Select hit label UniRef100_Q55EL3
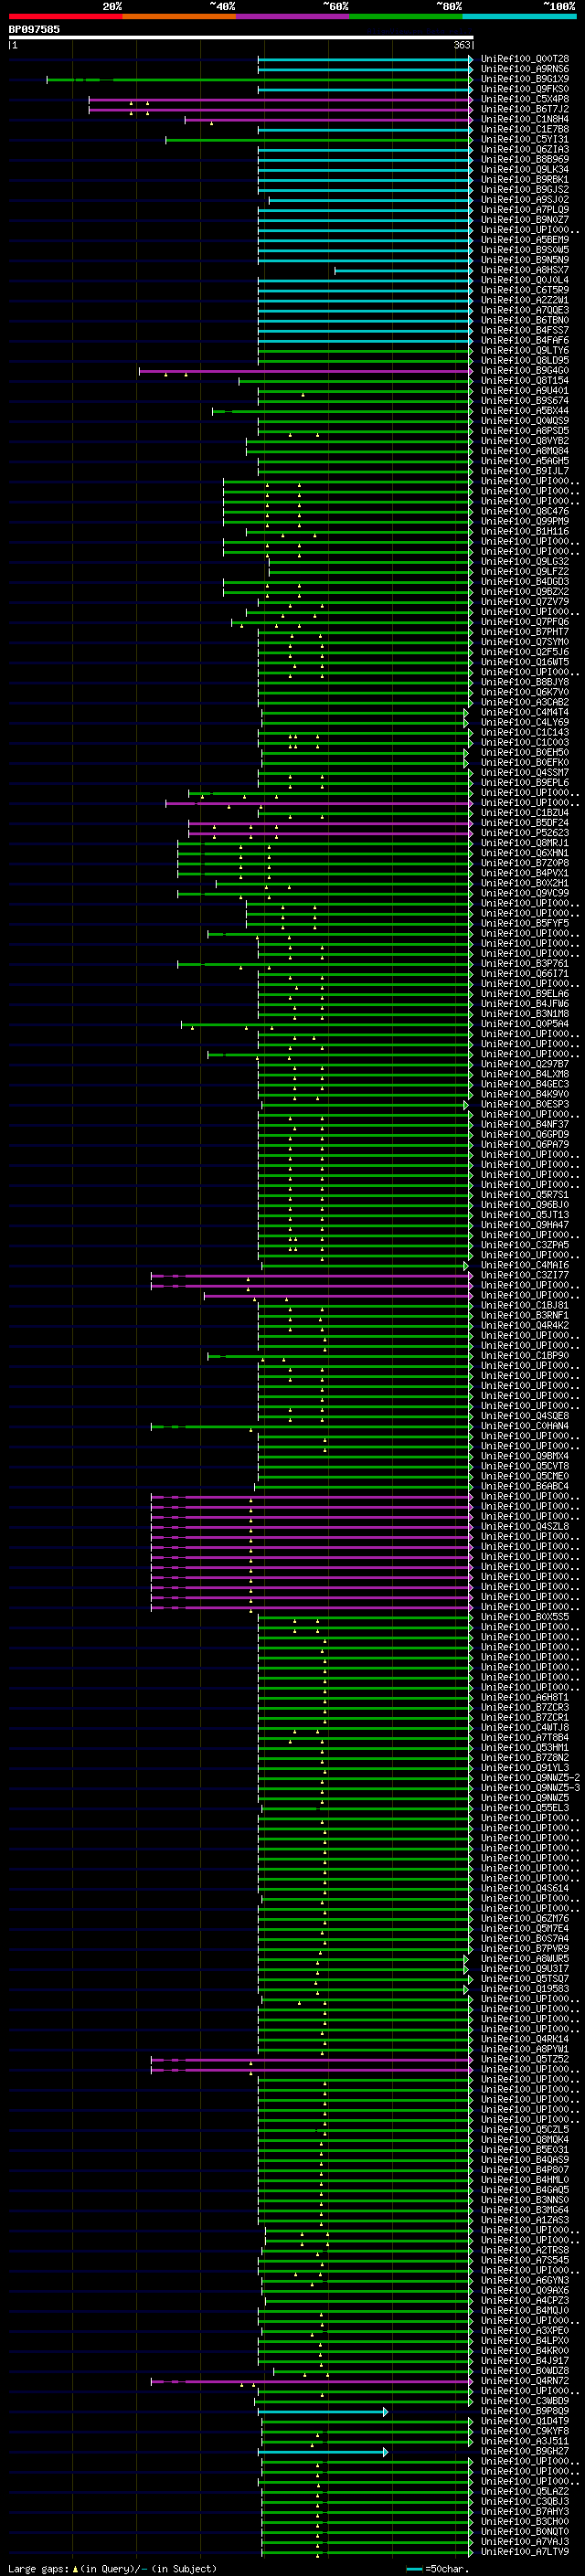Image resolution: width=585 pixels, height=2576 pixels. [x=525, y=1808]
